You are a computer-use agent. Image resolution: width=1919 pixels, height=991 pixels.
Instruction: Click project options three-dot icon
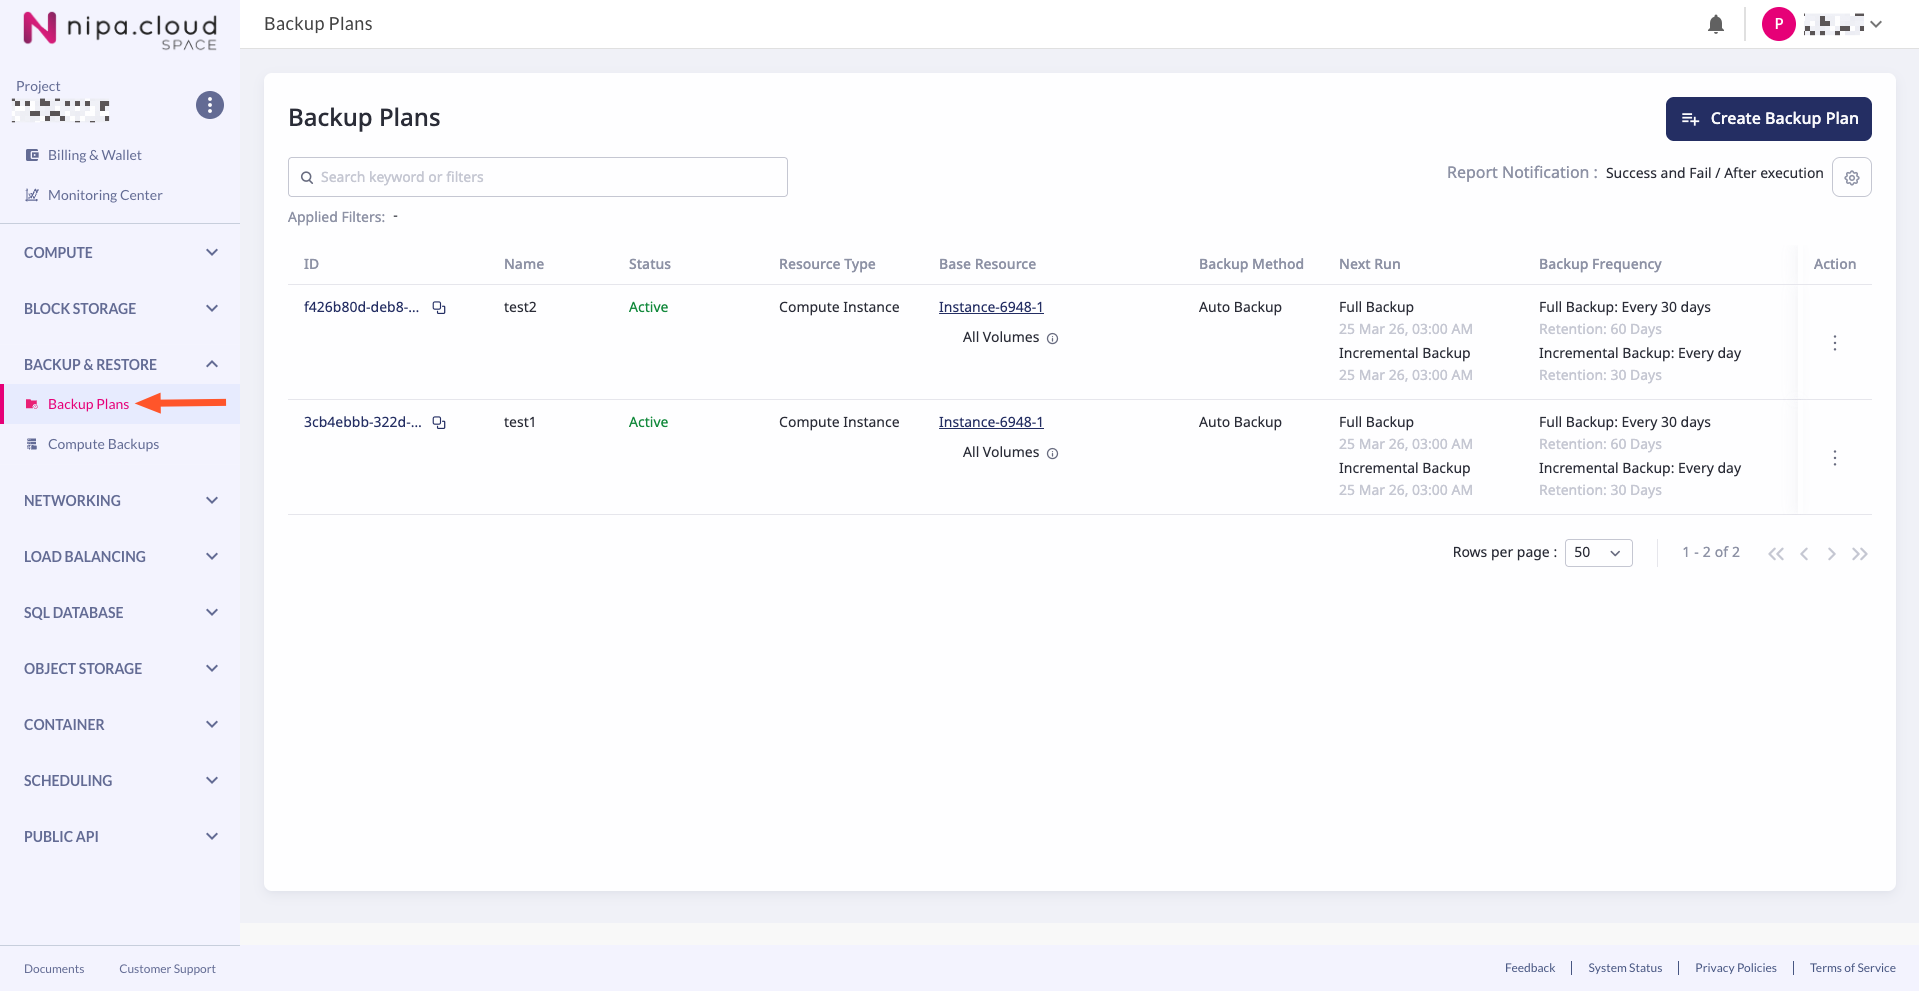(x=210, y=105)
